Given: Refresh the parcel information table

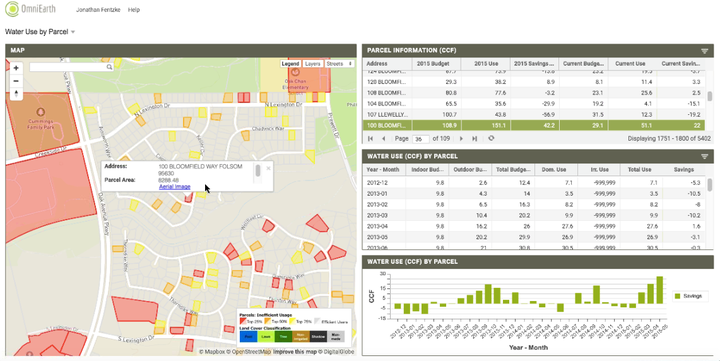Looking at the screenshot, I should click(491, 138).
